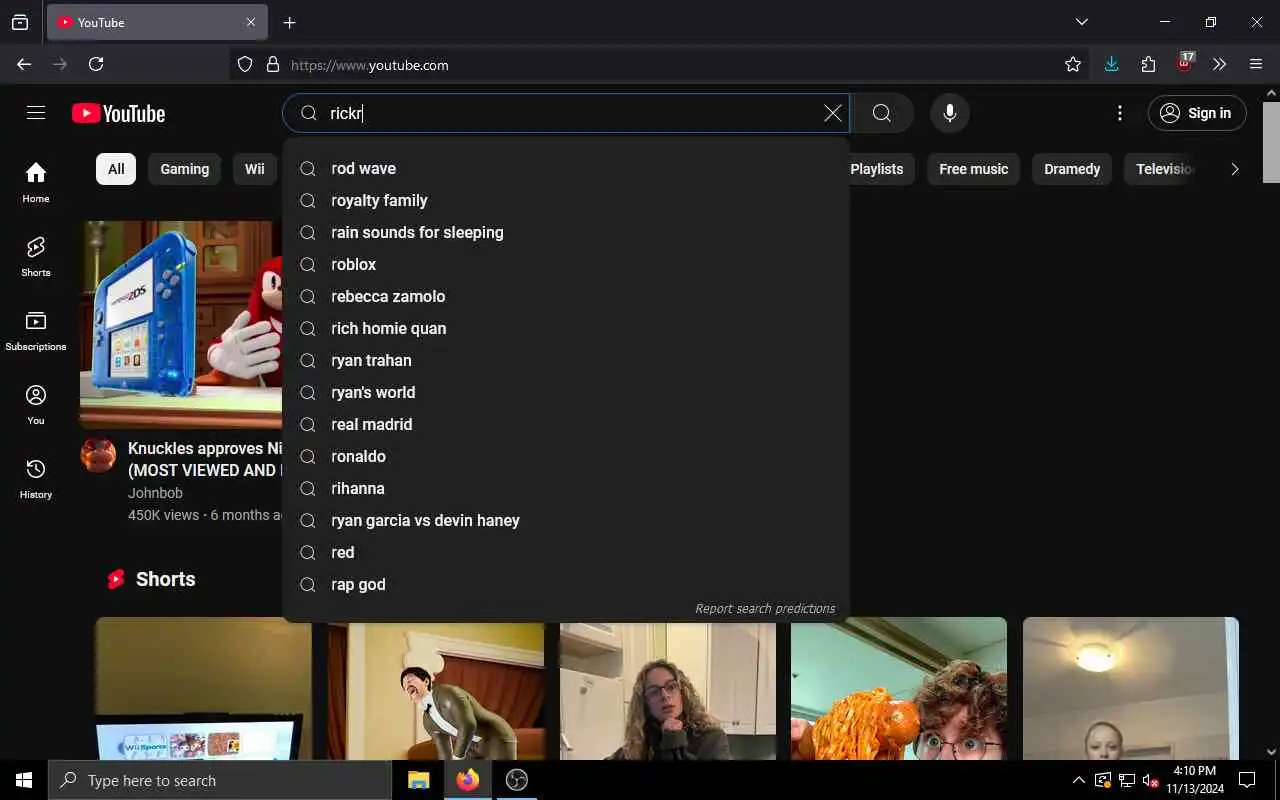Screen dimensions: 1280x800
Task: Open a new browser tab
Action: click(289, 22)
